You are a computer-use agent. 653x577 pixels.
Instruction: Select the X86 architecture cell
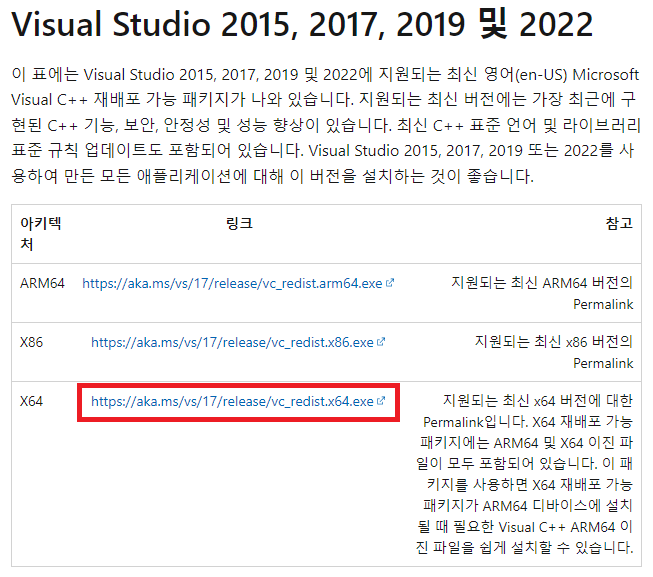pyautogui.click(x=31, y=343)
